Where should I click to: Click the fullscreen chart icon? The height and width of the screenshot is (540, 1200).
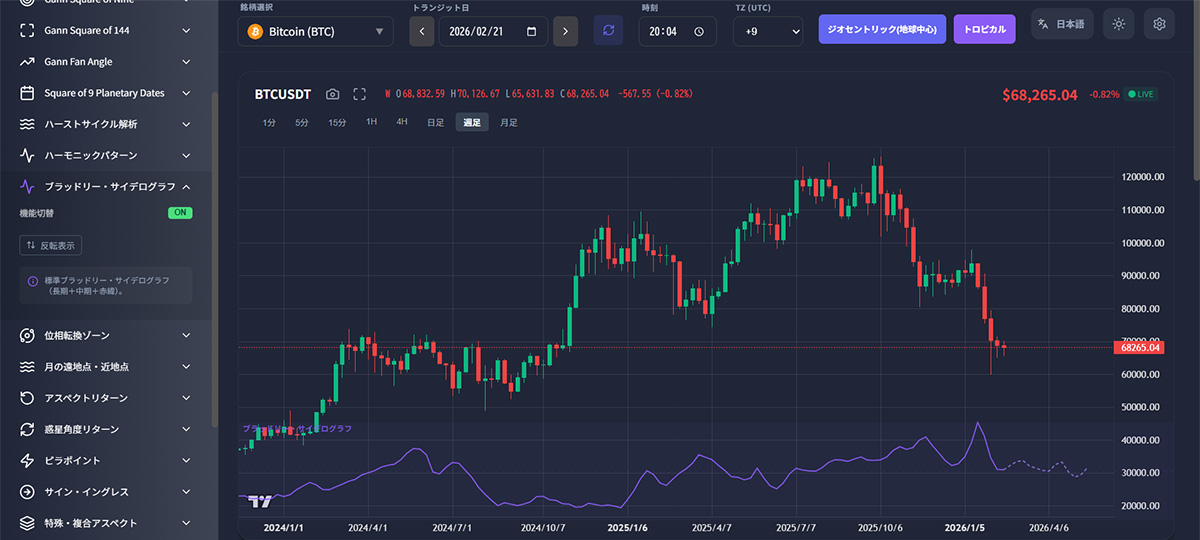point(359,94)
